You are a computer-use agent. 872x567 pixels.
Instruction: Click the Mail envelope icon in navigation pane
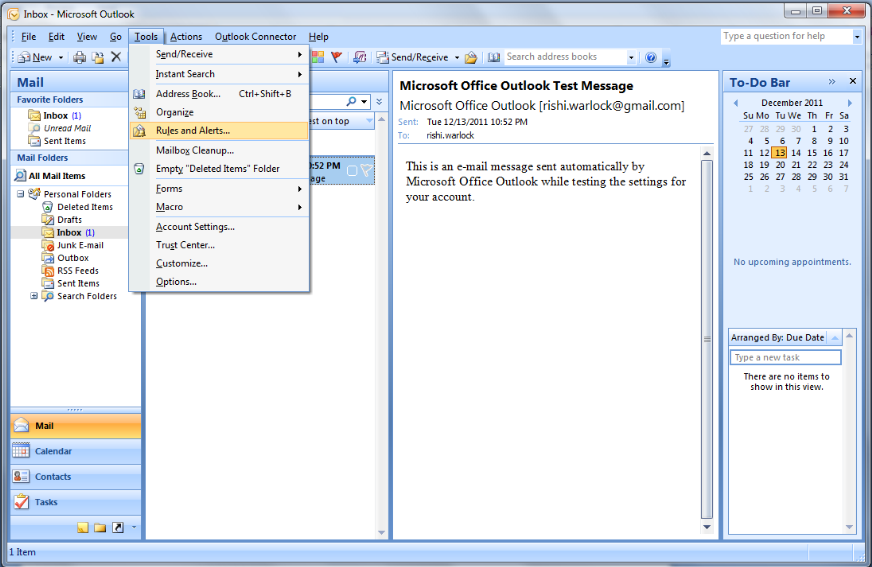21,426
